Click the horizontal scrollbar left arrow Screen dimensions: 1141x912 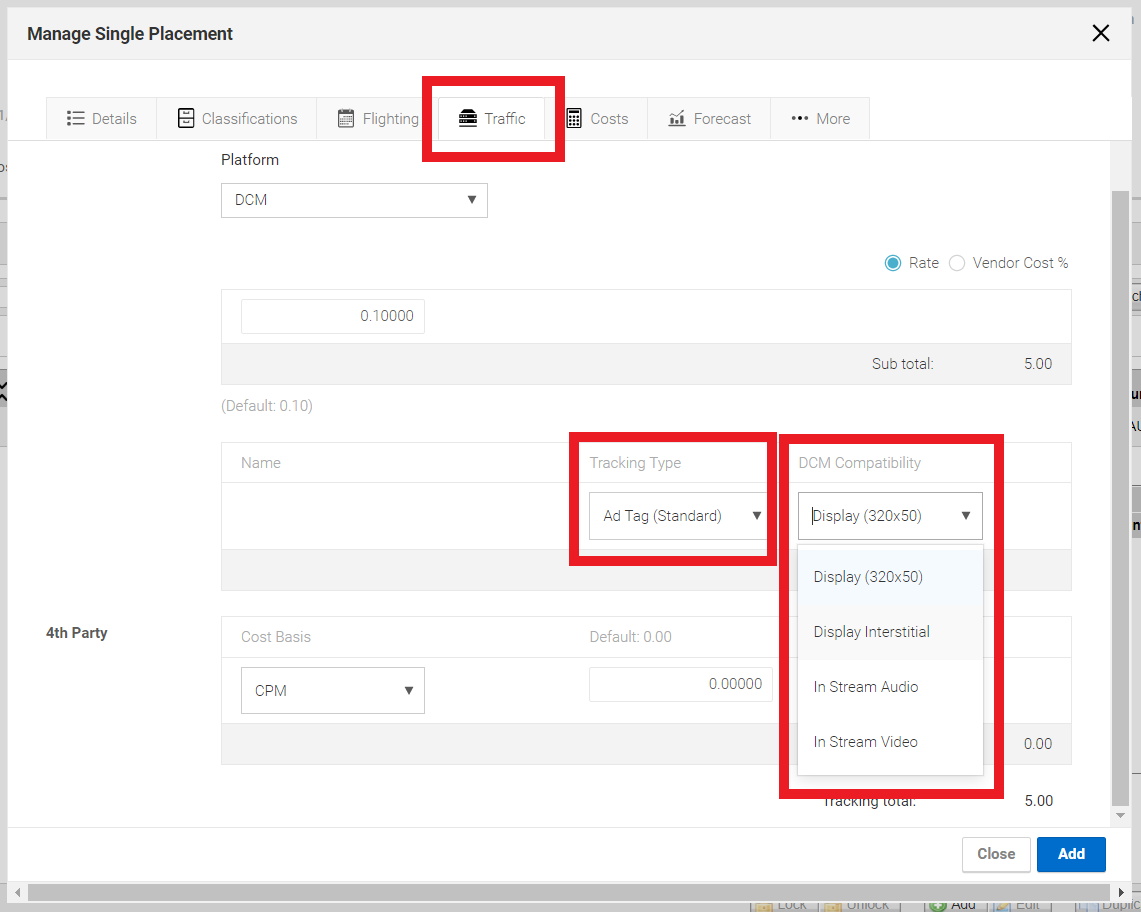(17, 892)
